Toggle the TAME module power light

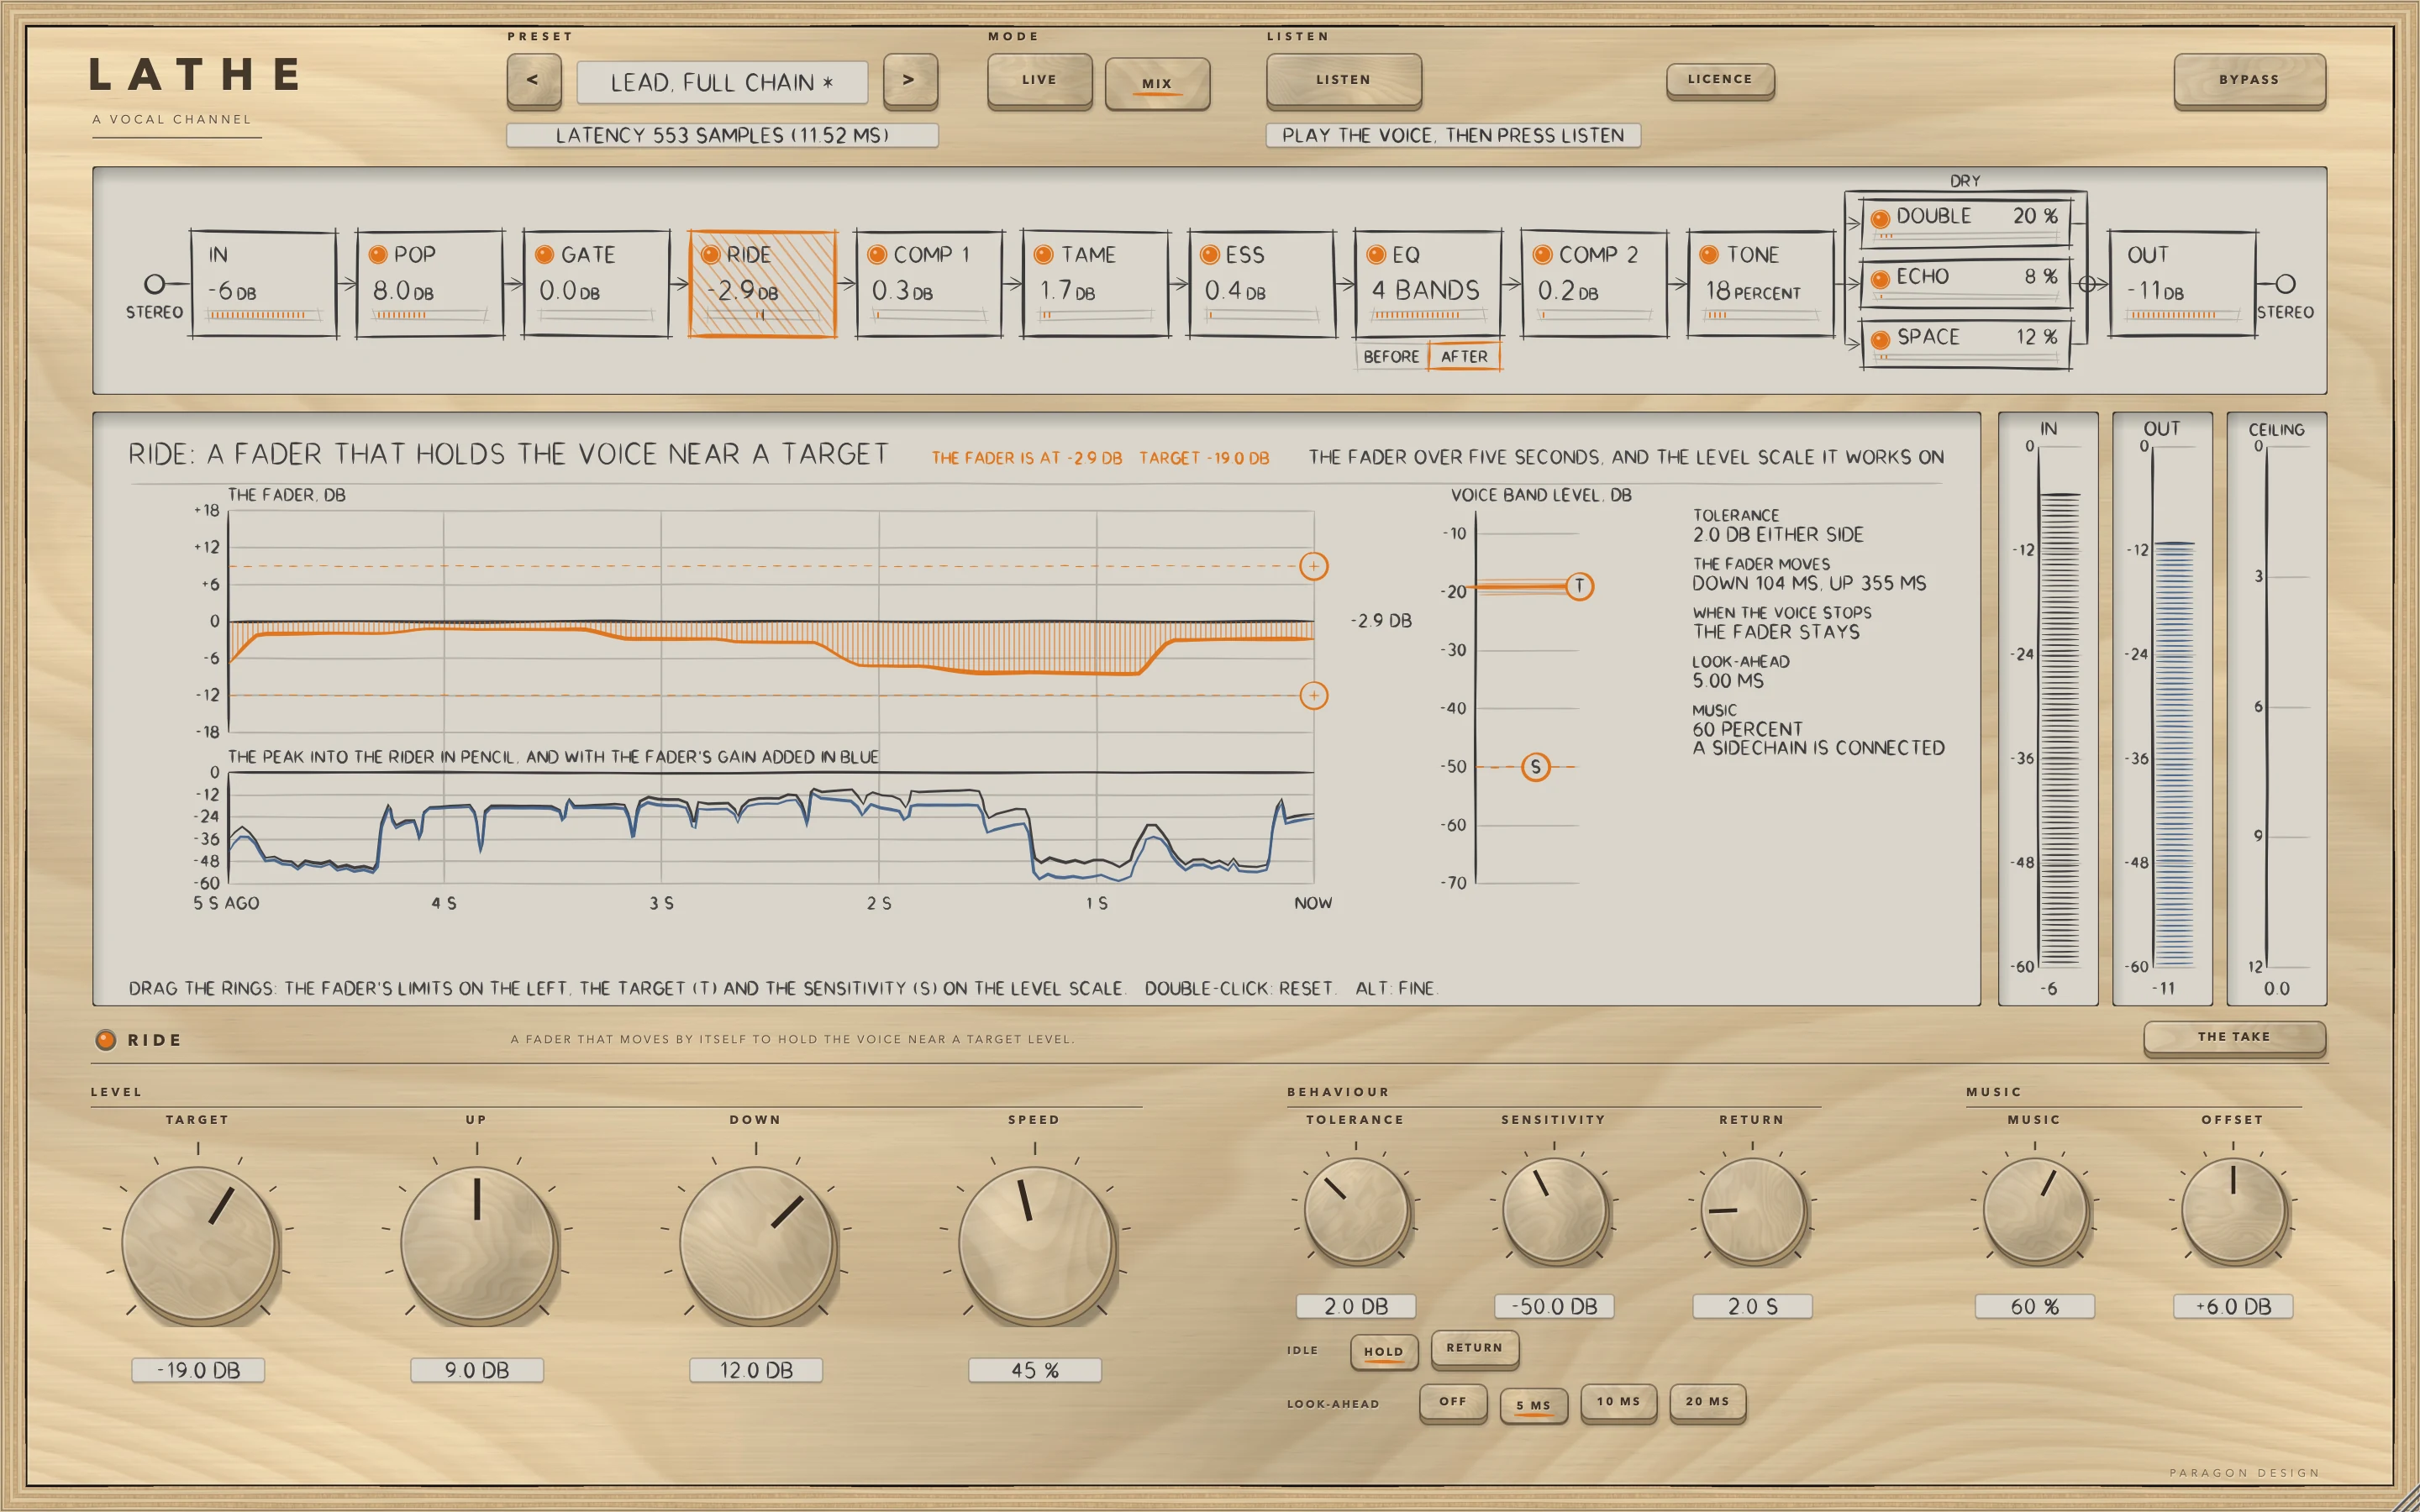click(1043, 255)
